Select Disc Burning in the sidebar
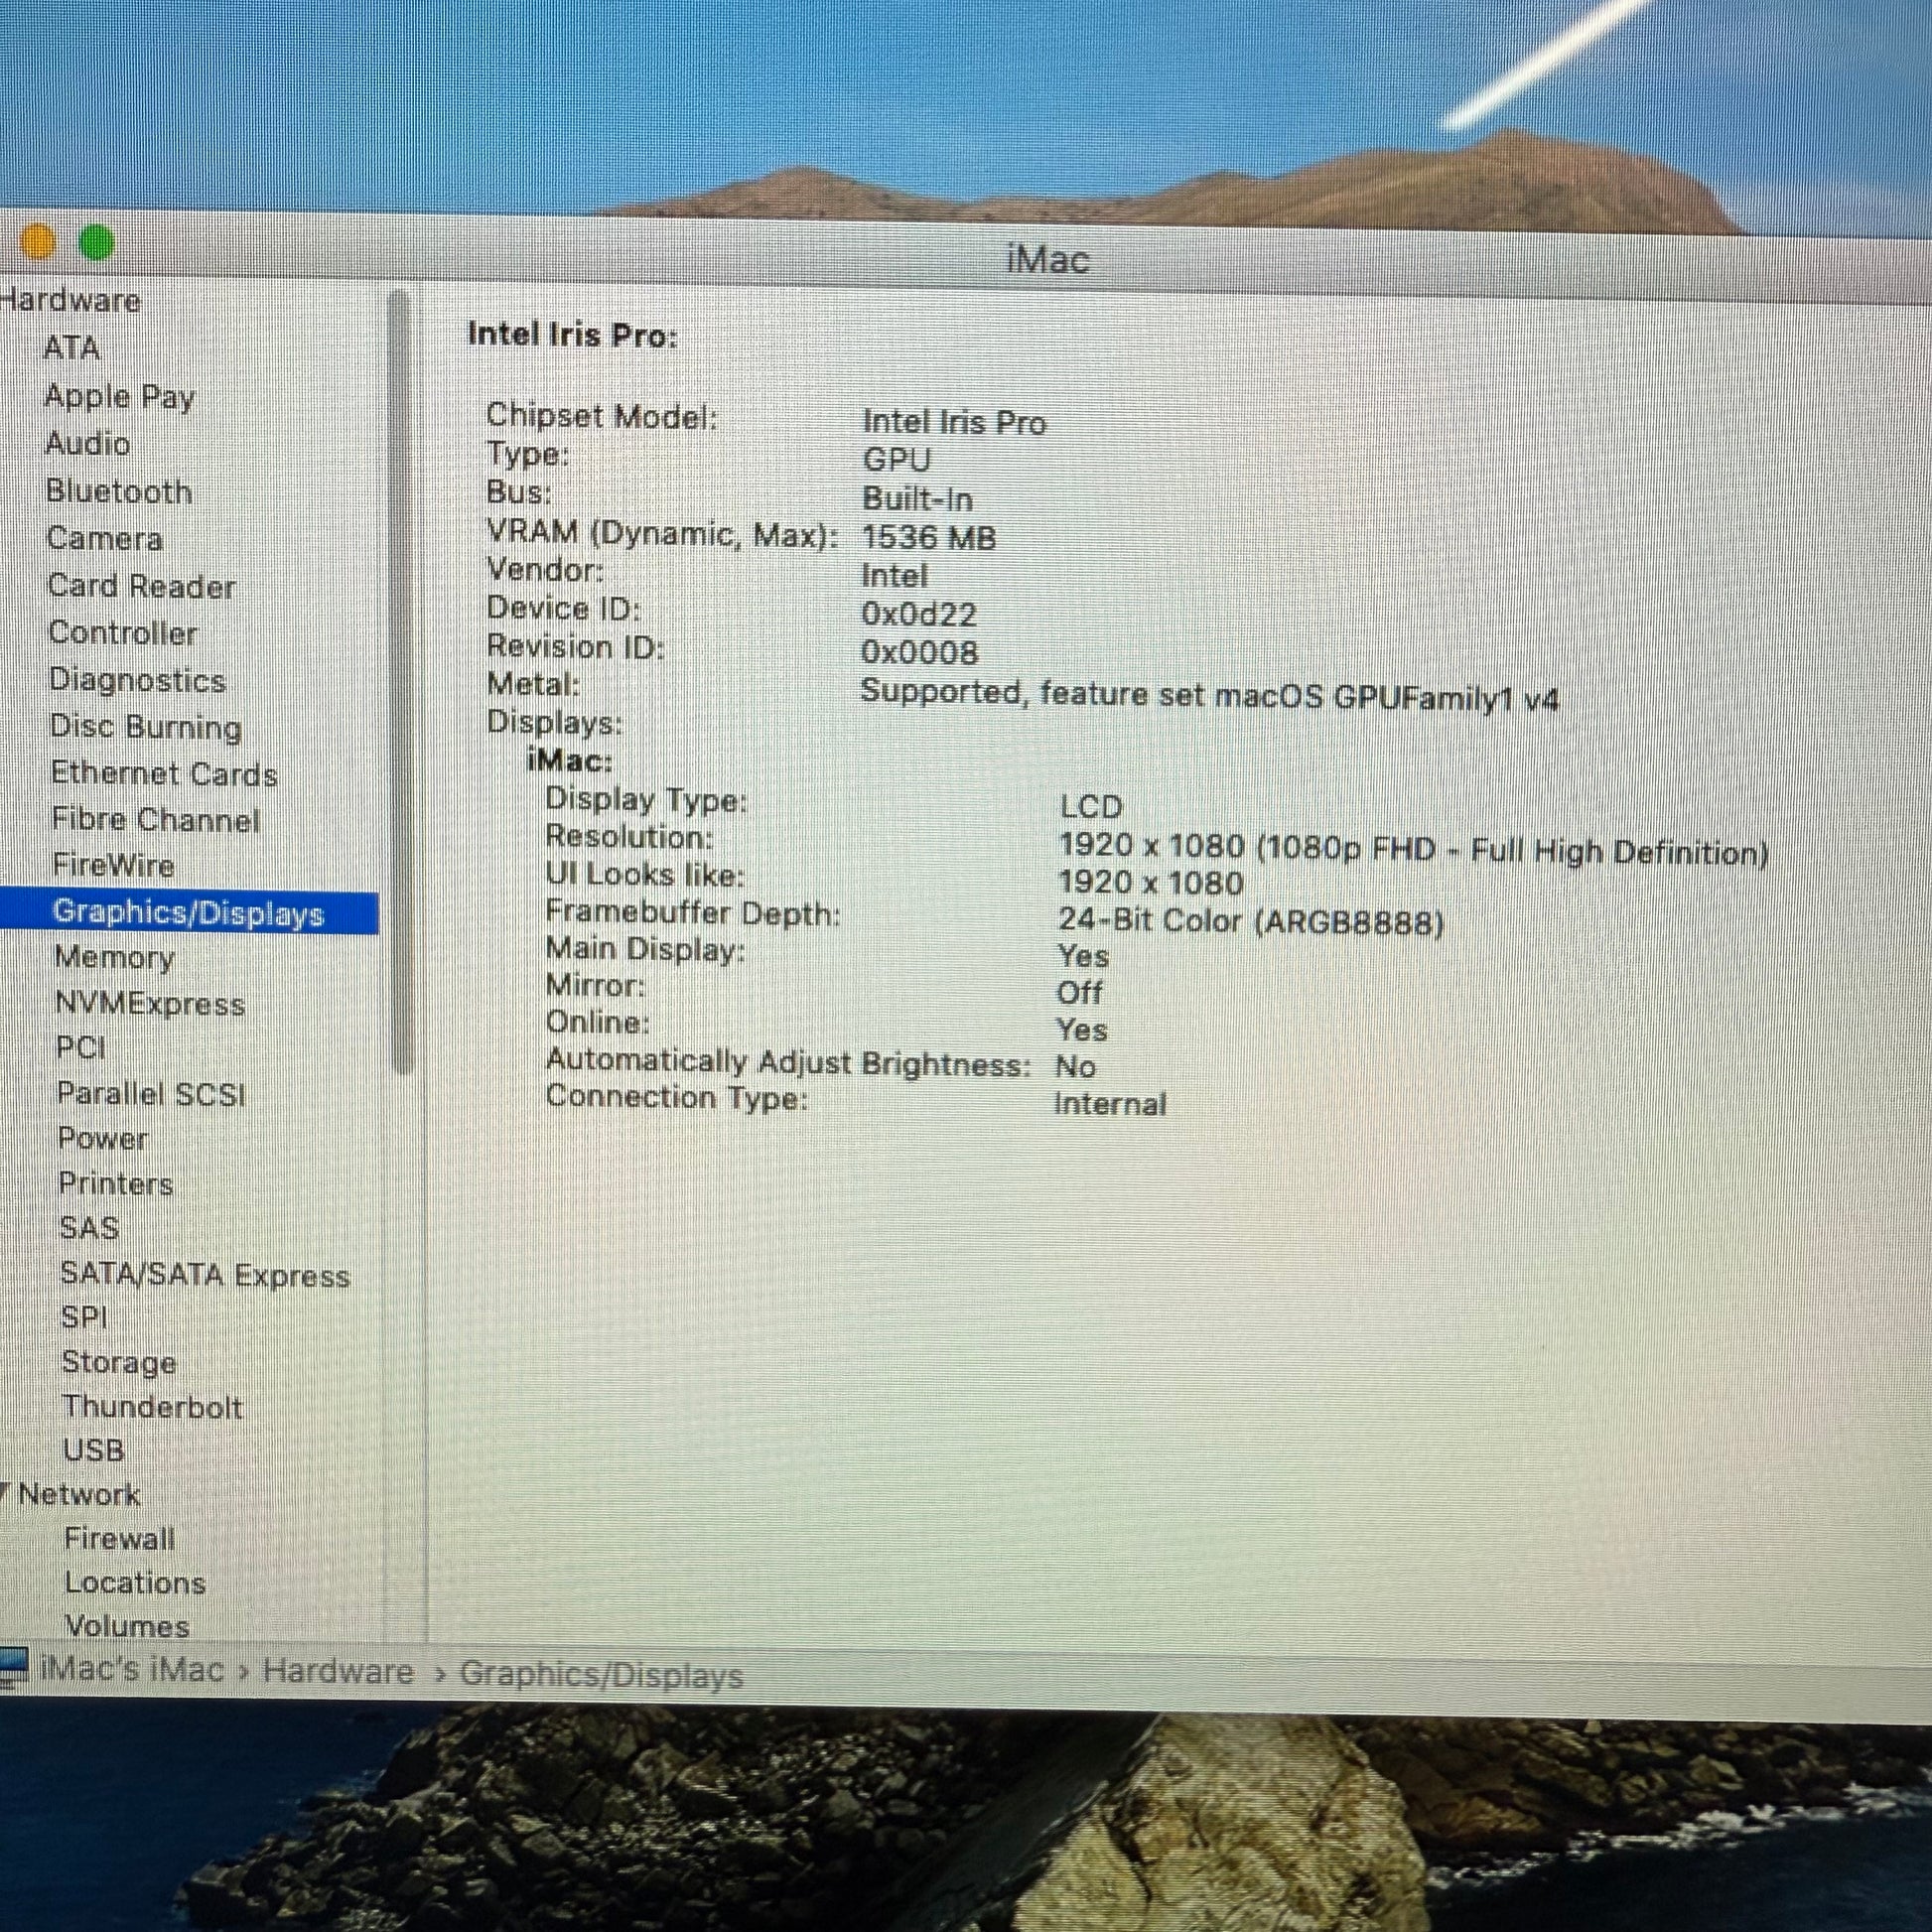The width and height of the screenshot is (1932, 1932). tap(146, 727)
